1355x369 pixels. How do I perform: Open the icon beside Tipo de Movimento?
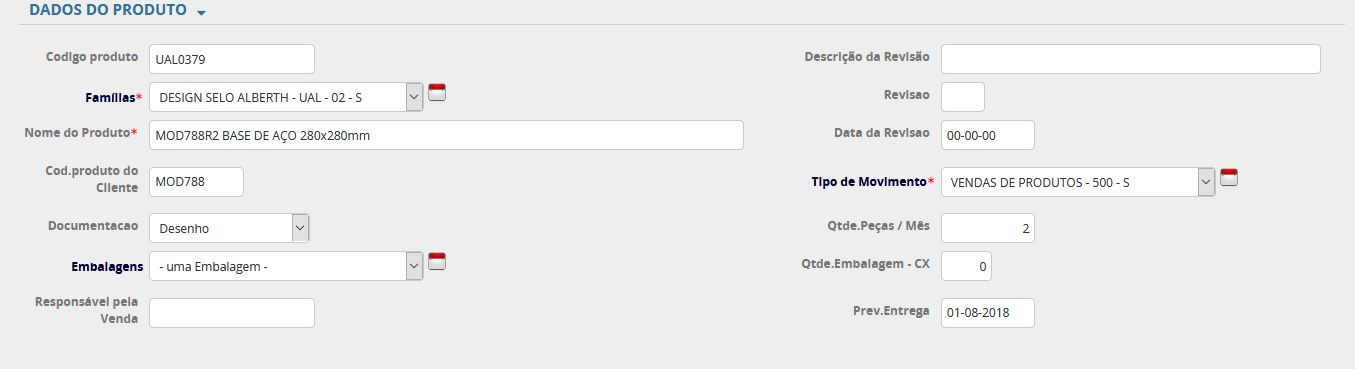pyautogui.click(x=1229, y=178)
